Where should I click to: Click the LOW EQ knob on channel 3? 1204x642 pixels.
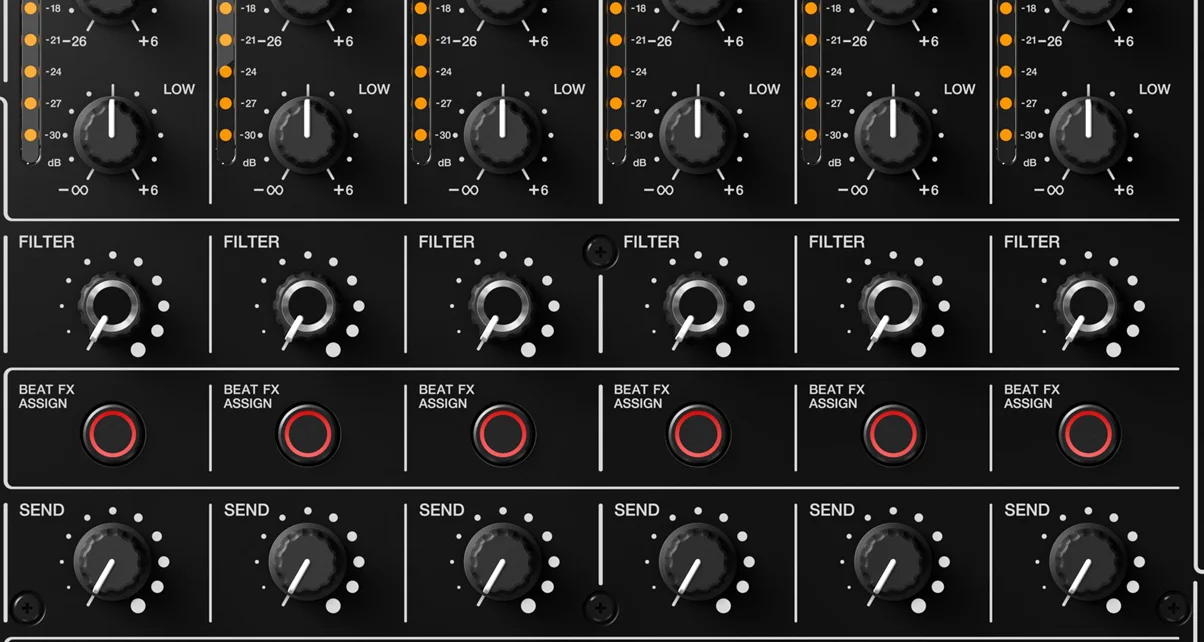[502, 134]
